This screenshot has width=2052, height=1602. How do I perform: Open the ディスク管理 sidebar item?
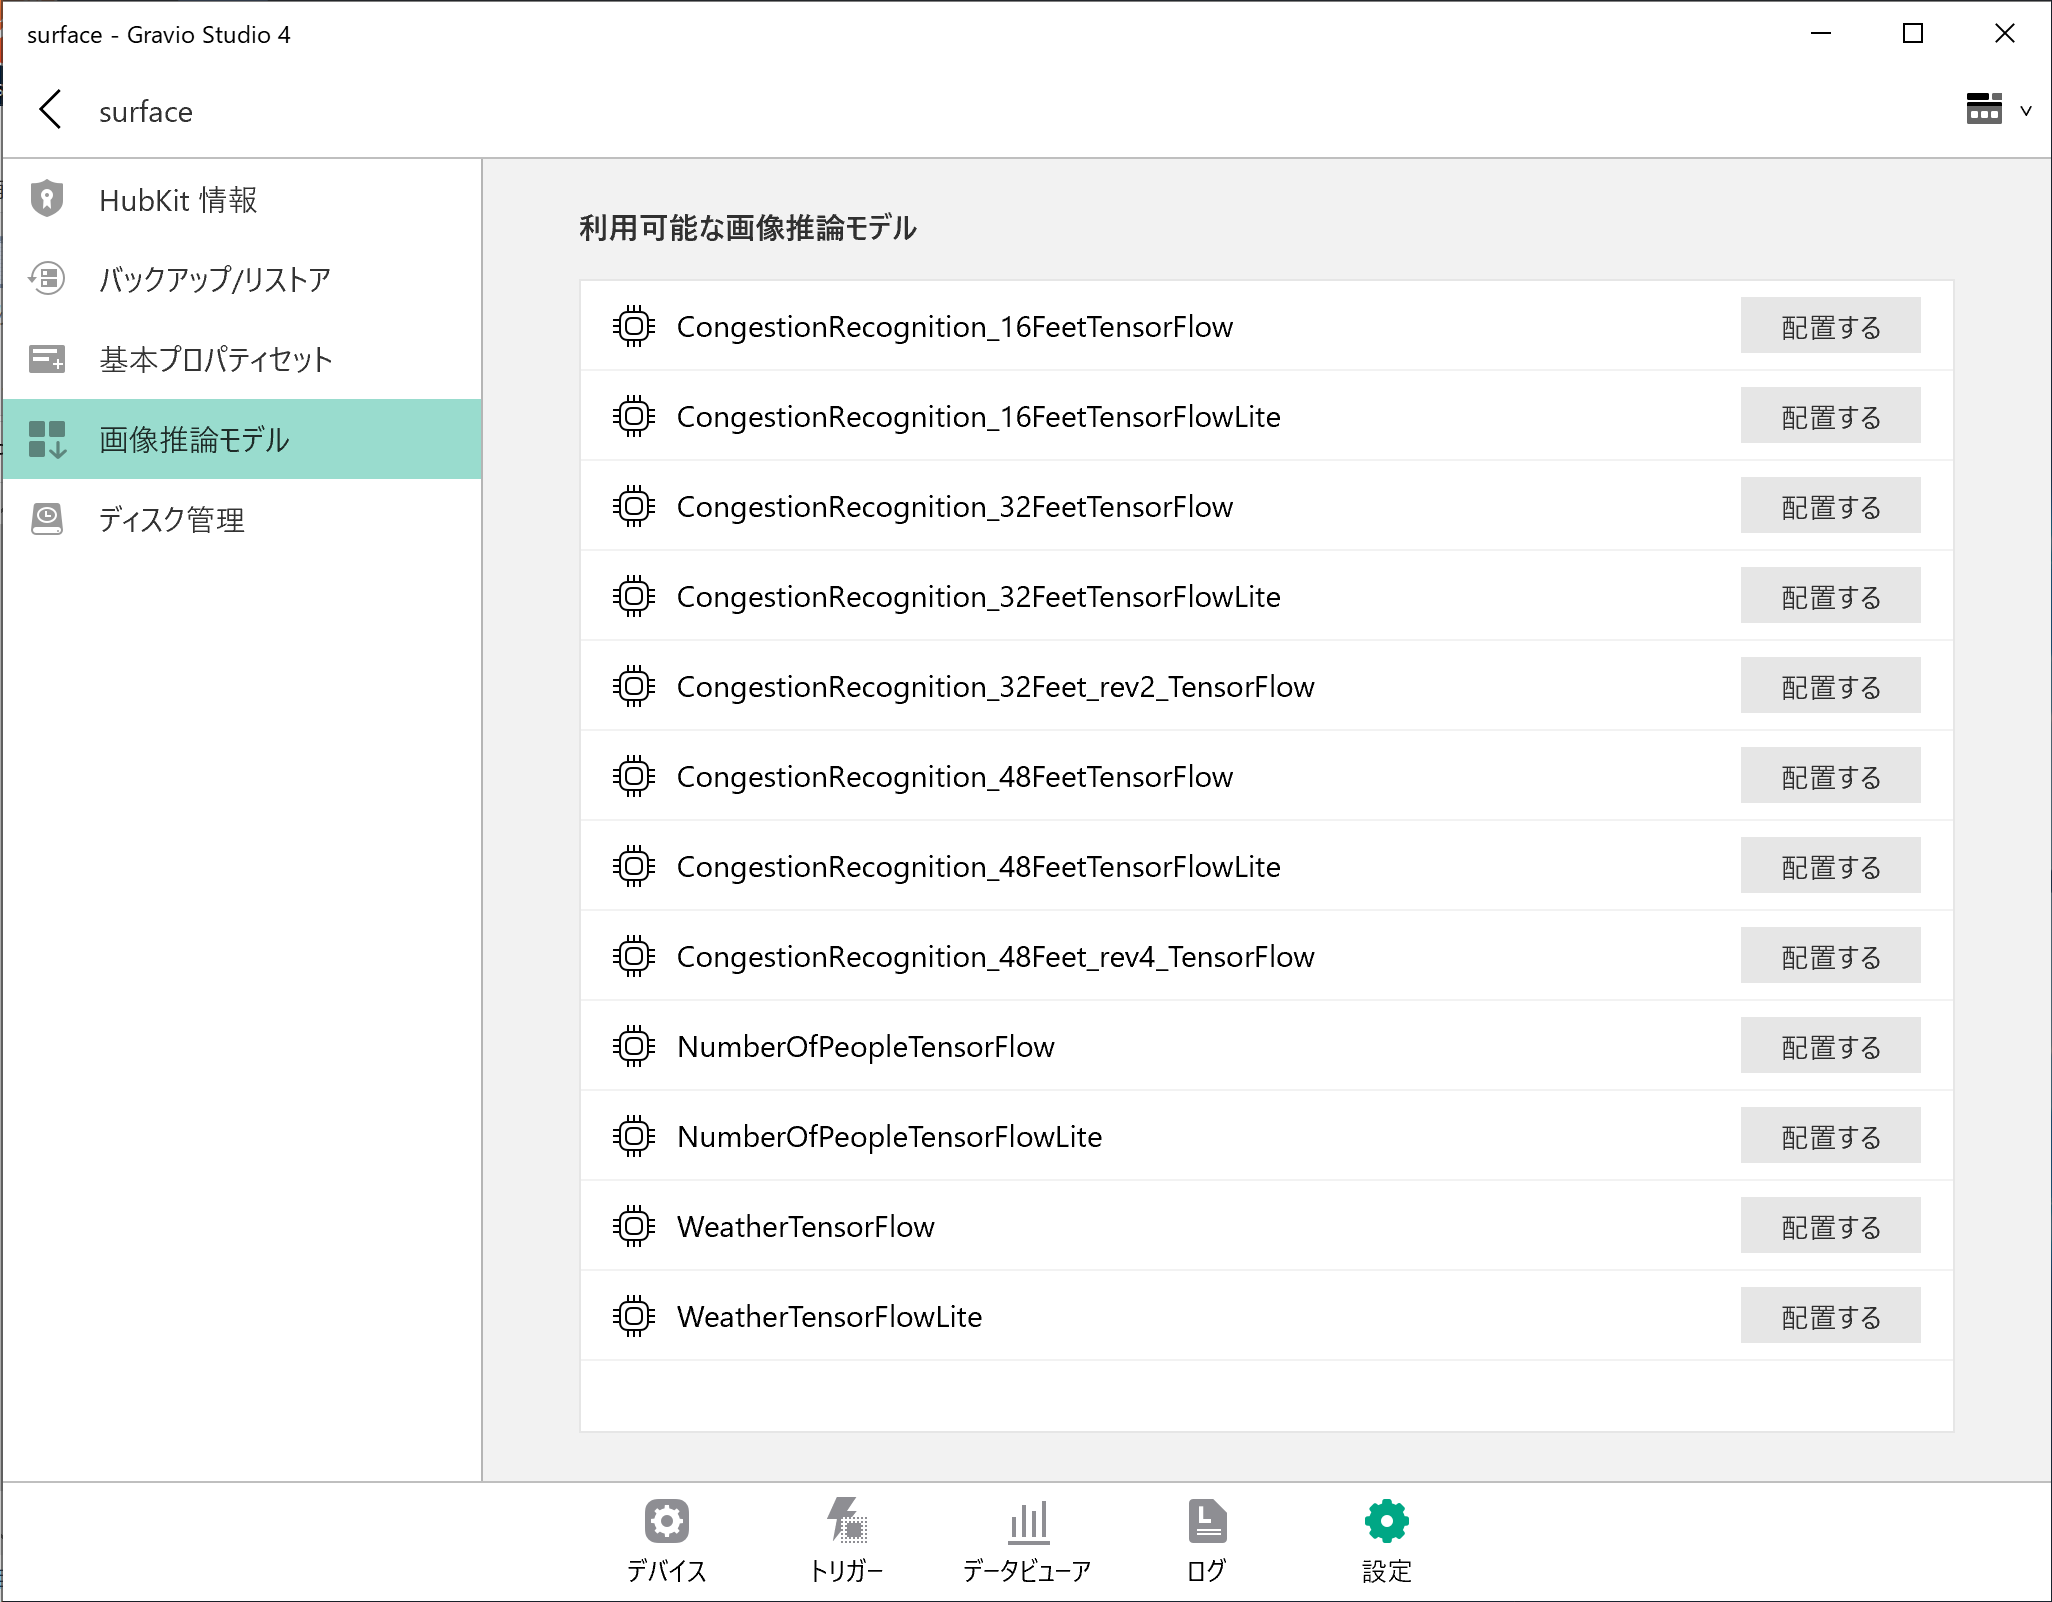pos(242,519)
